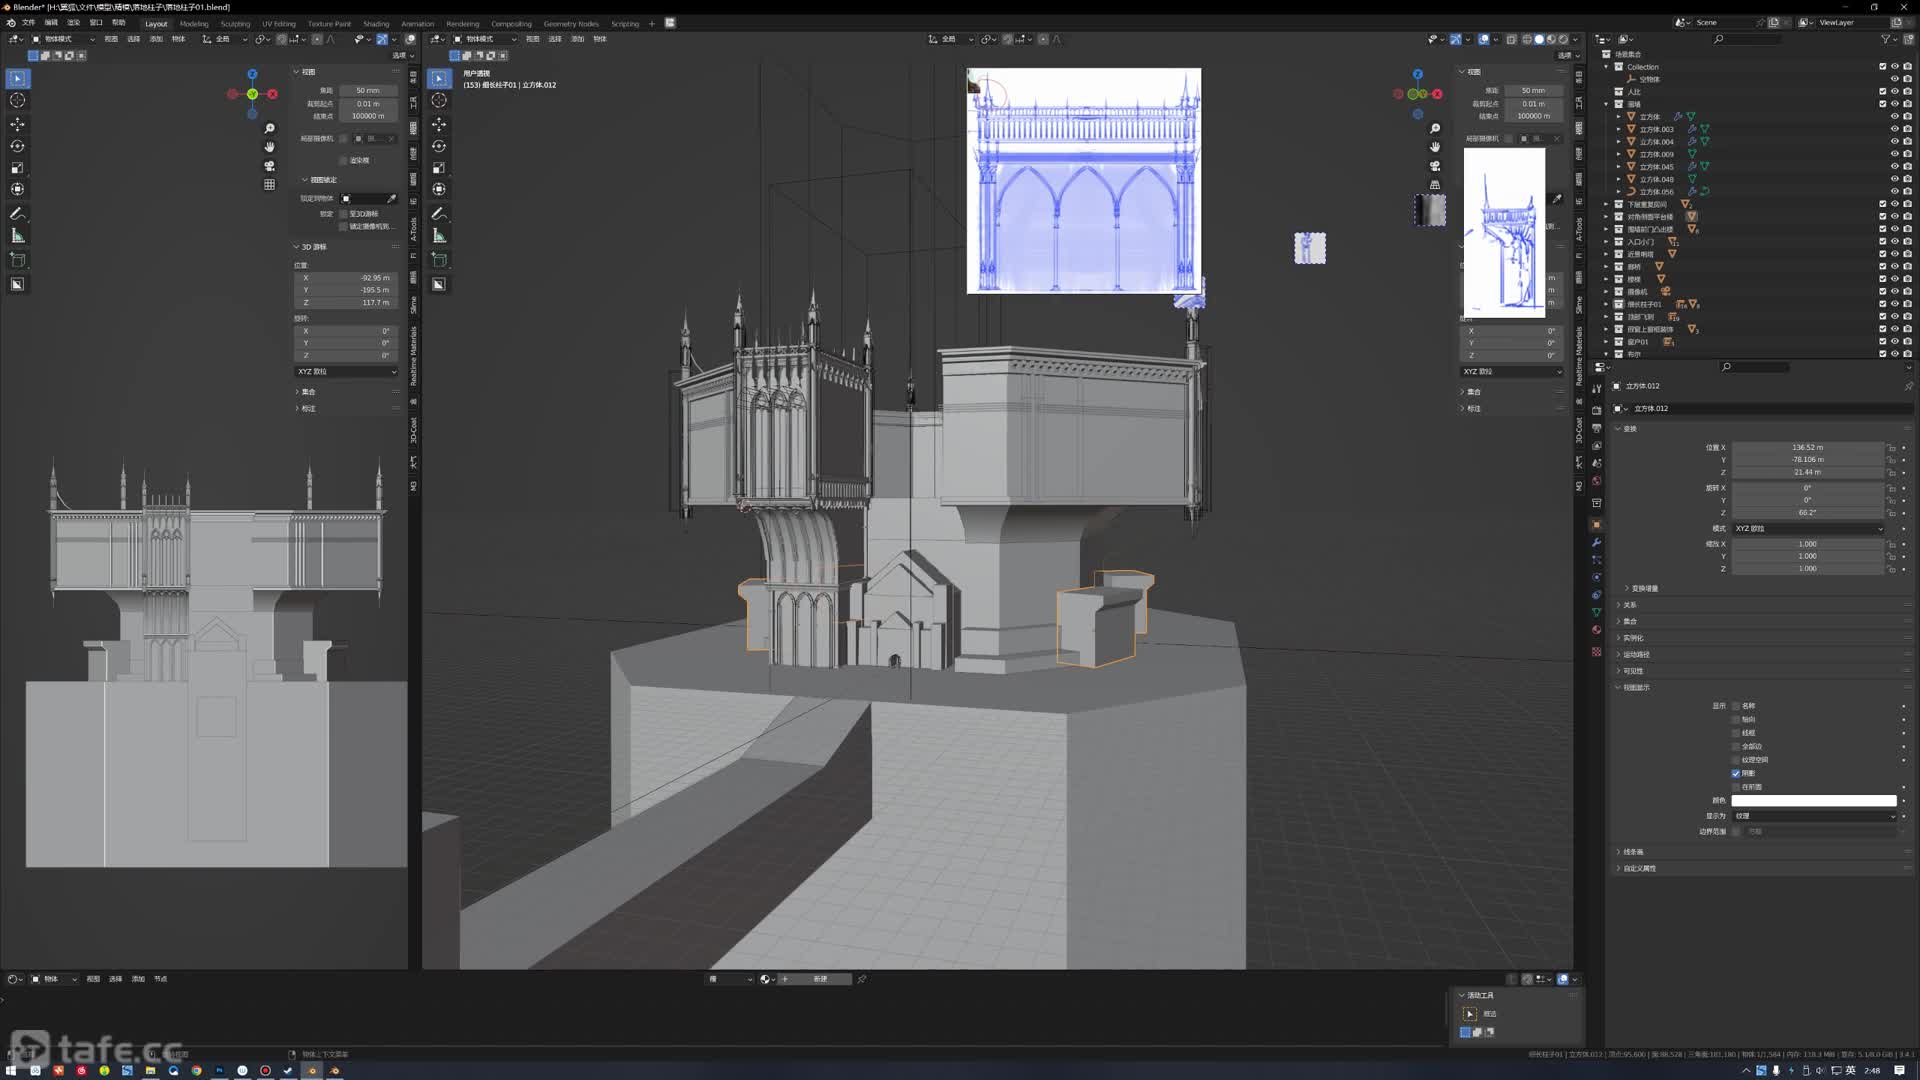1920x1080 pixels.
Task: Toggle perspective/orthographic grid gizmo in left viewport
Action: click(269, 185)
